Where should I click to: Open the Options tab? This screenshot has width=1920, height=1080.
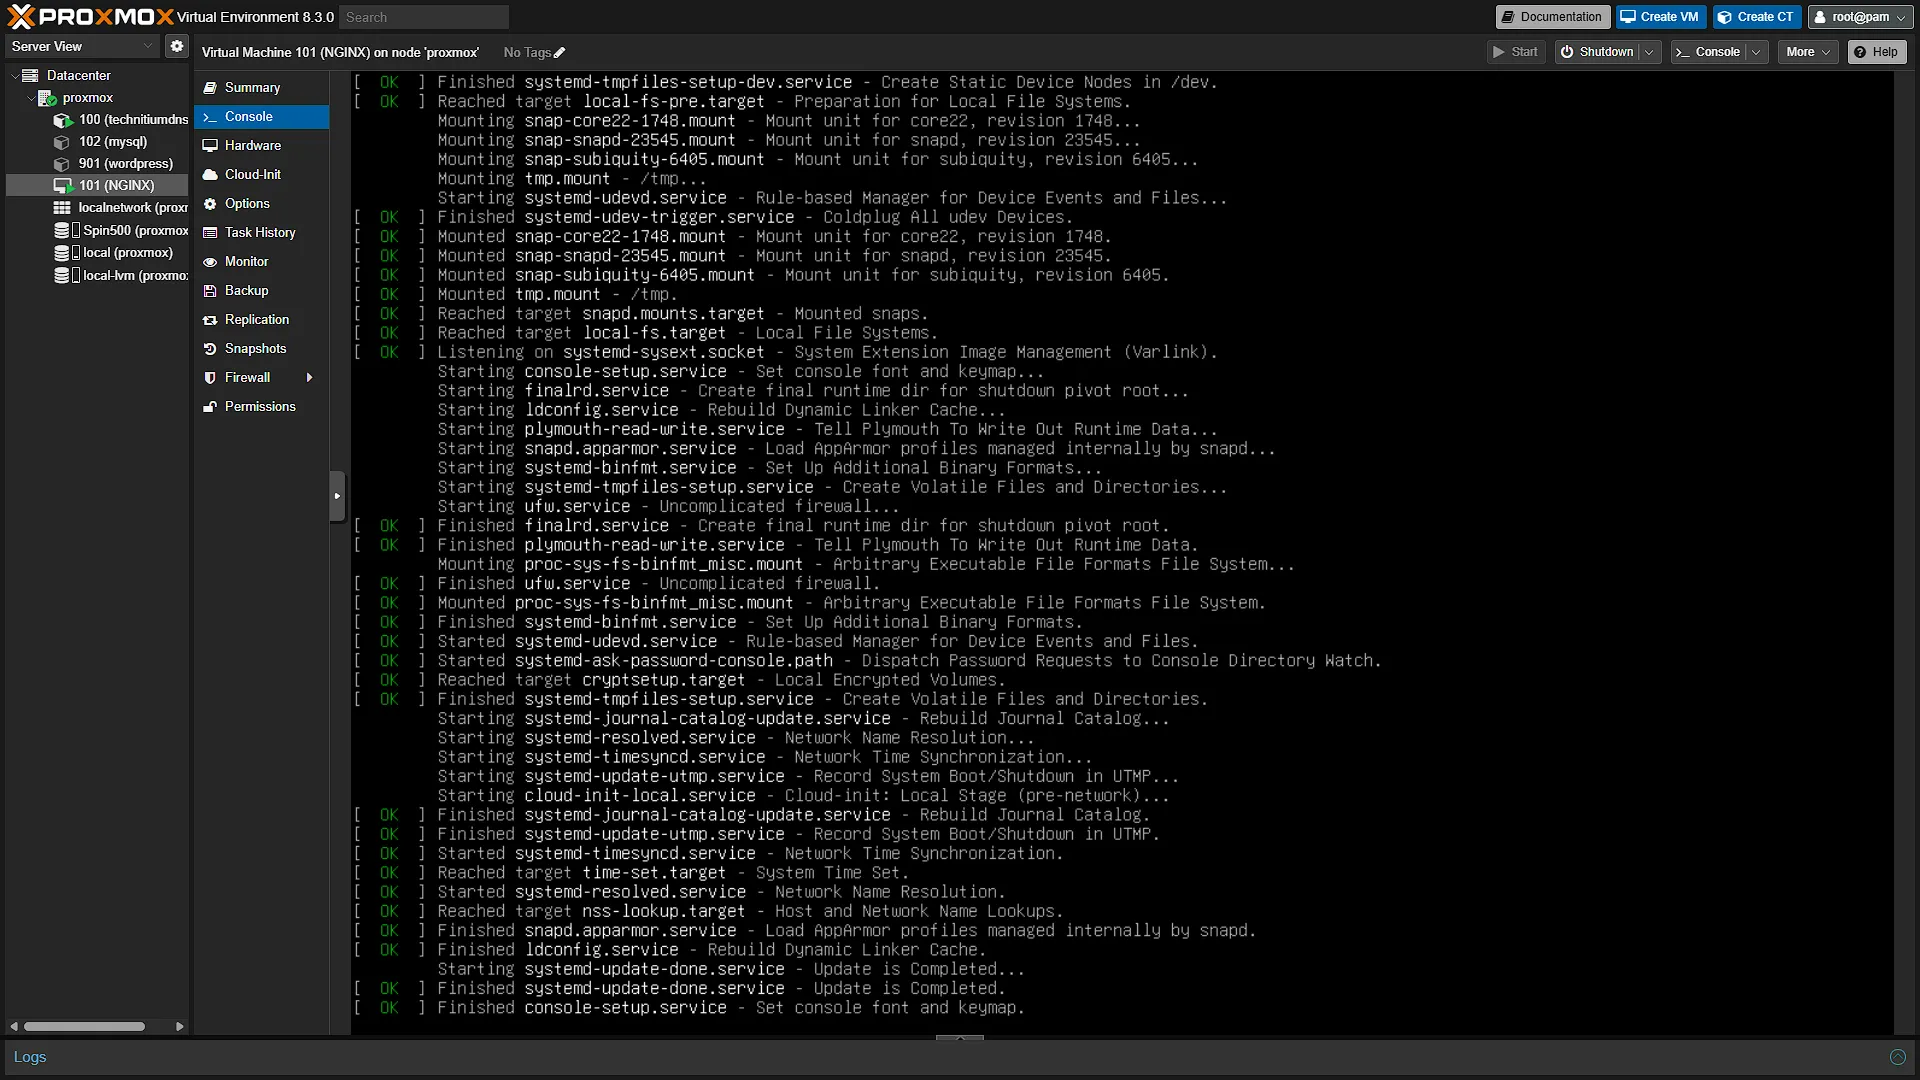coord(261,203)
